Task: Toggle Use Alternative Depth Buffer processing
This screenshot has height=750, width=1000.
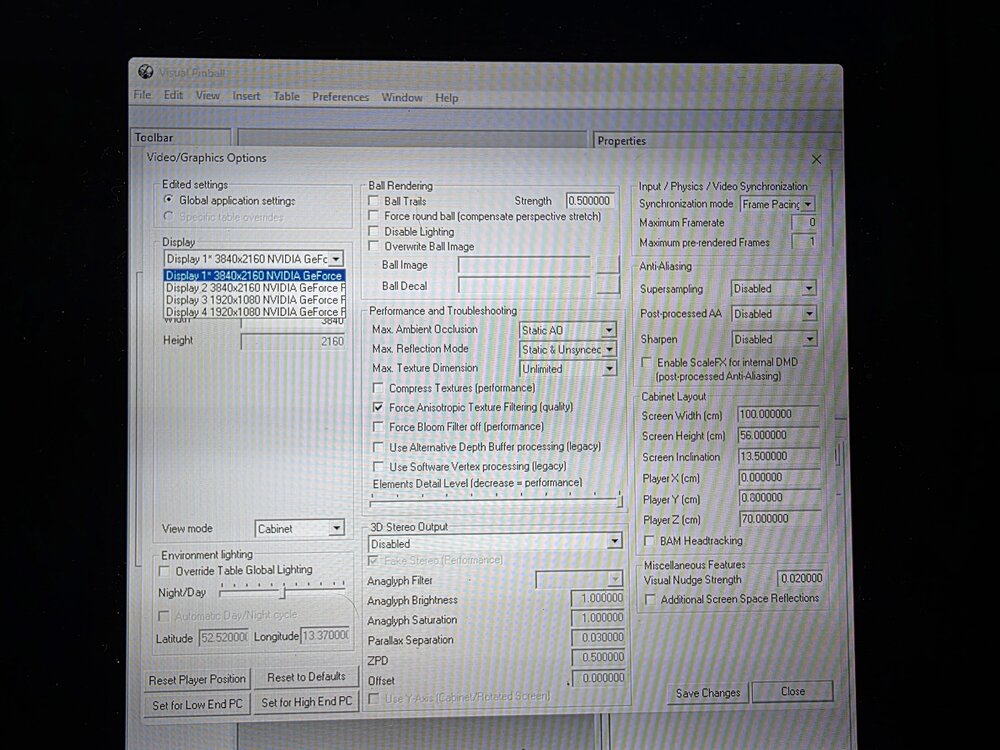Action: 378,446
